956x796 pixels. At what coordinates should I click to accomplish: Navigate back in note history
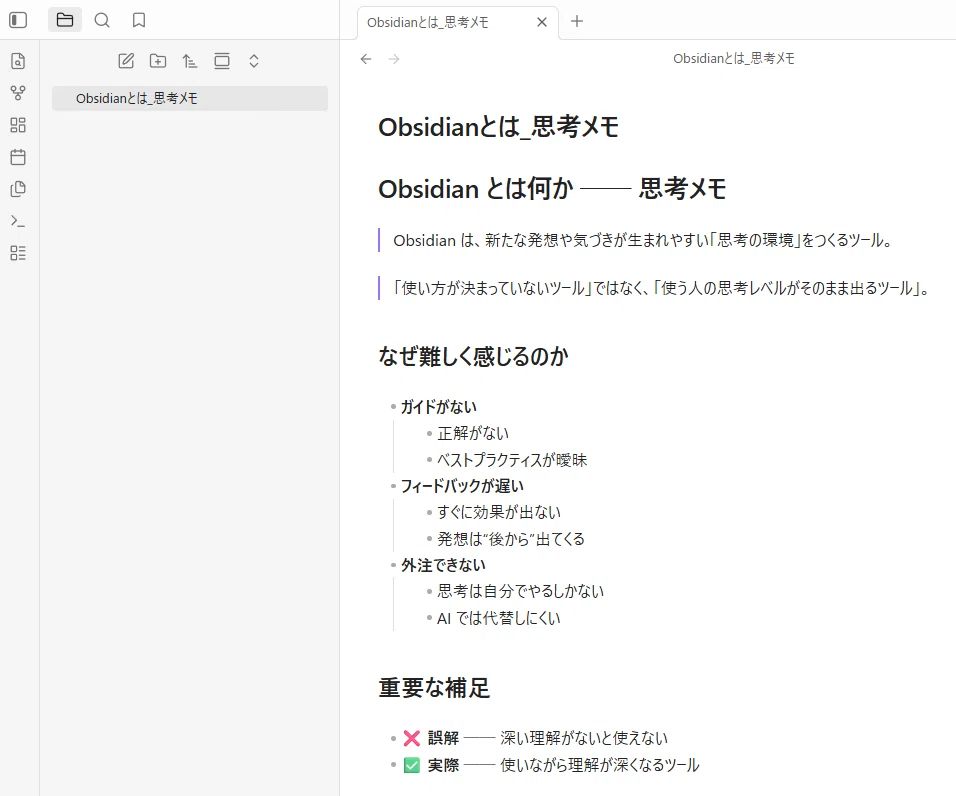366,59
